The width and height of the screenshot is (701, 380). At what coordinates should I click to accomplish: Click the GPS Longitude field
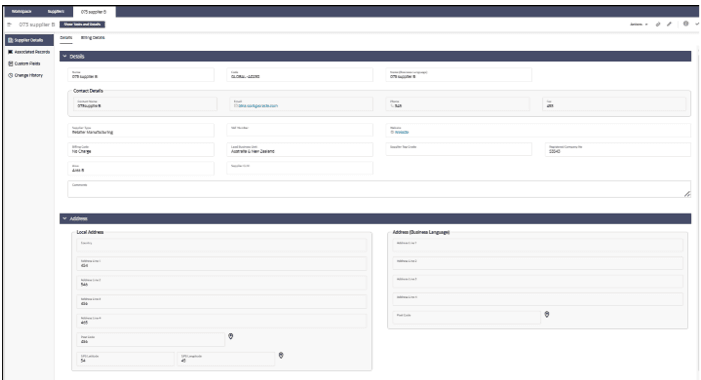point(226,359)
